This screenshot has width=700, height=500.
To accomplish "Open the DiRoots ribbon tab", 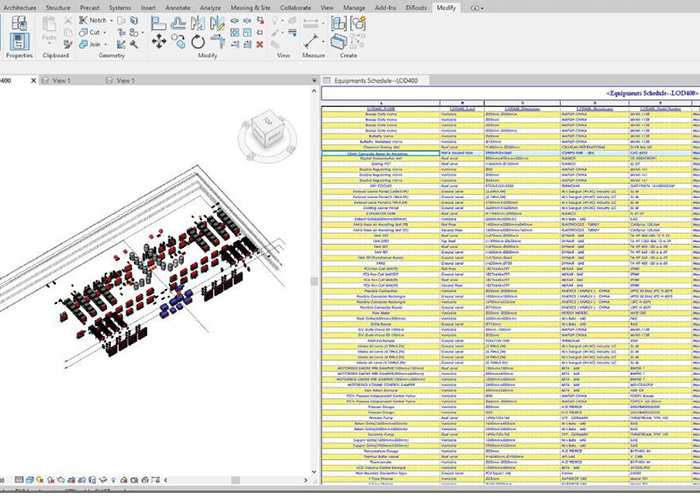I will (x=416, y=8).
